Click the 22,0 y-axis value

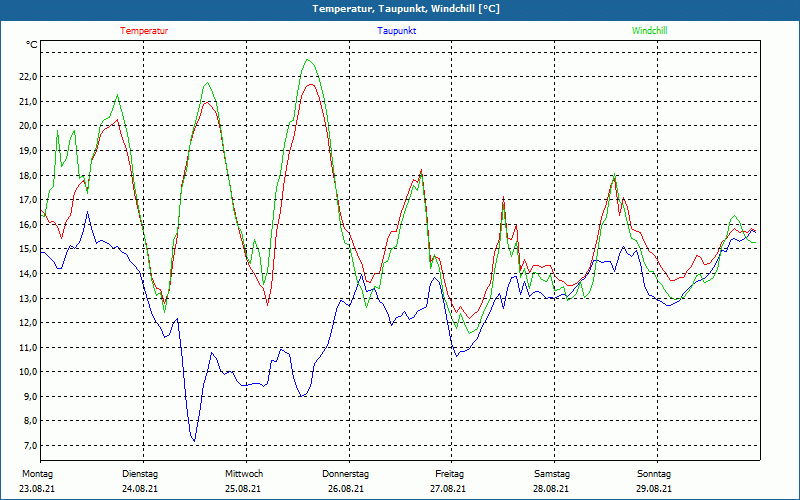[x=29, y=77]
